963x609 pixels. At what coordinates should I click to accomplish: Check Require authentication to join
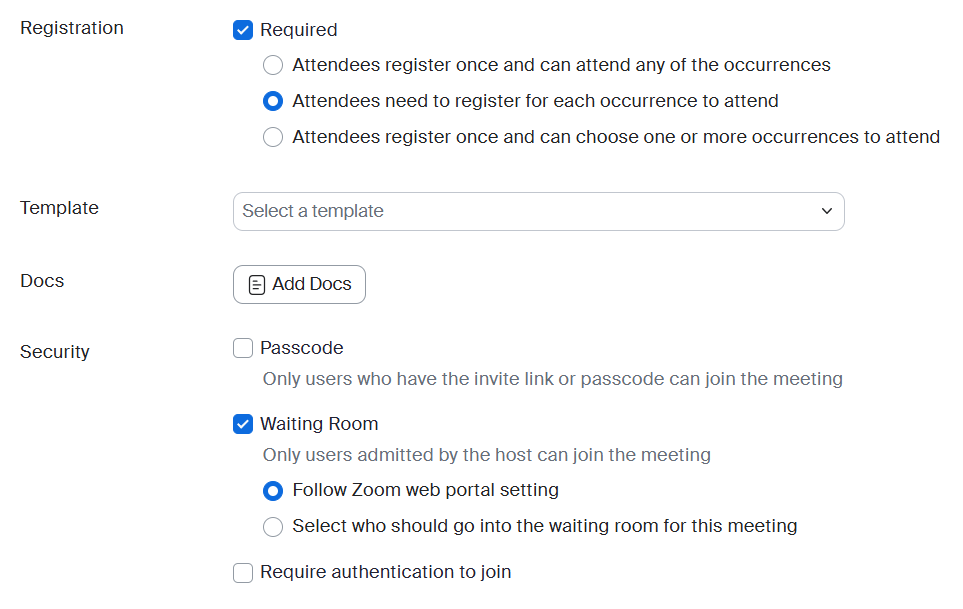[x=243, y=572]
